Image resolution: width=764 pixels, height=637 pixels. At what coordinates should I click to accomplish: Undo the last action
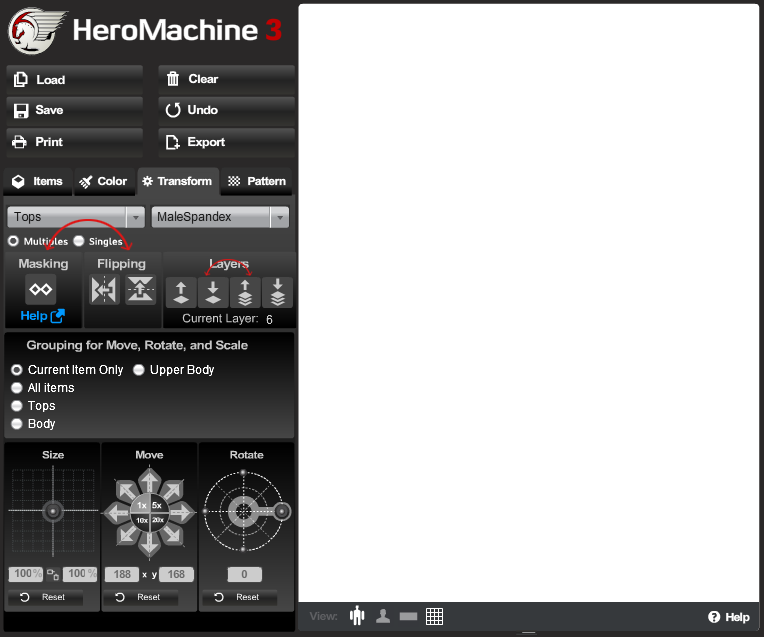[227, 110]
